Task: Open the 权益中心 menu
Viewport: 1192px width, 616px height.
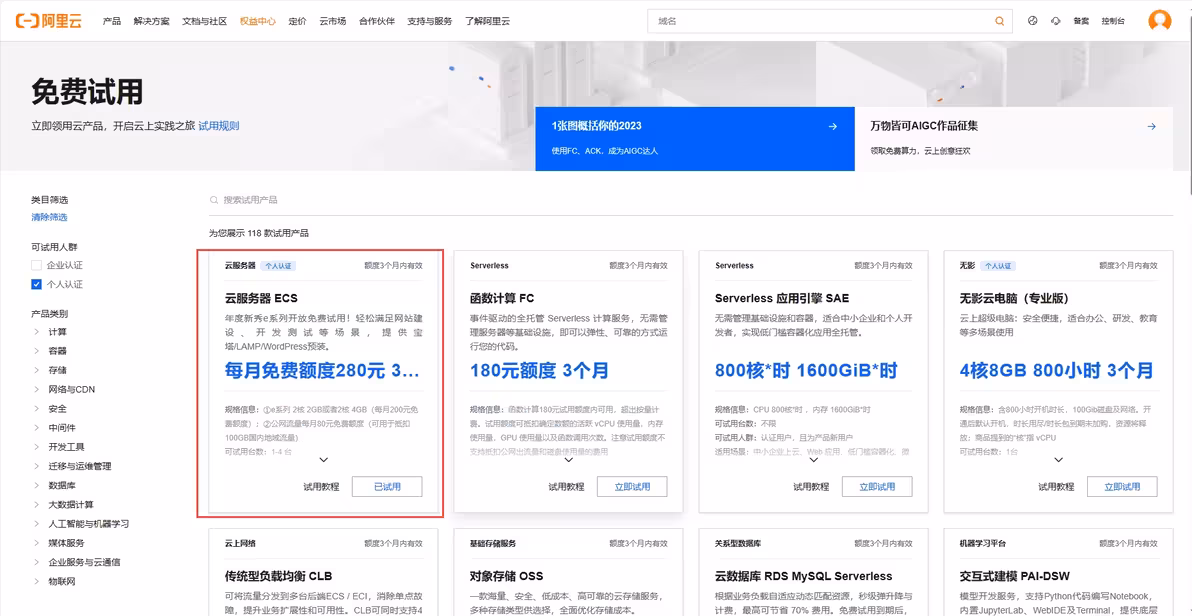Action: 258,21
